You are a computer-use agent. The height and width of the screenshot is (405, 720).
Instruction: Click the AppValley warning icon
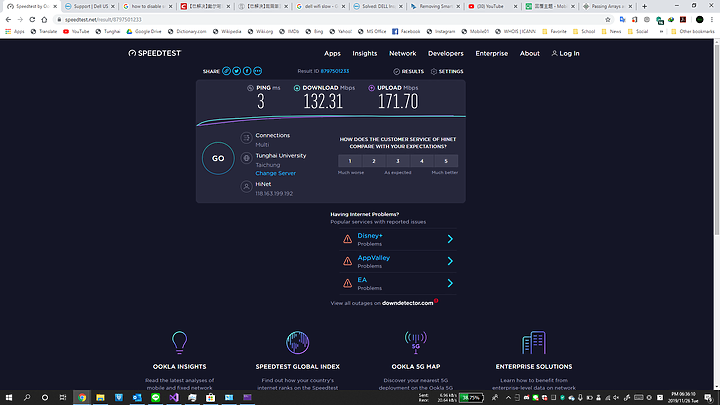(x=348, y=261)
